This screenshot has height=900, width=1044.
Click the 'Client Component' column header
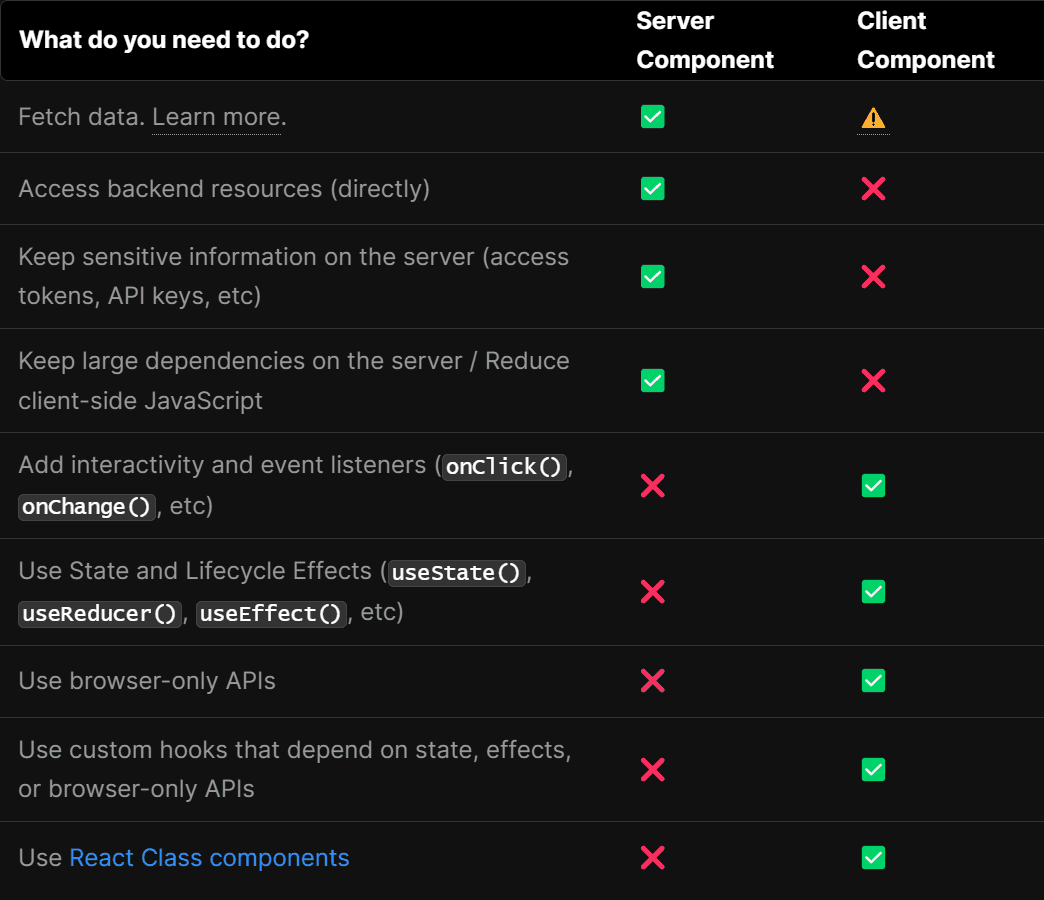(x=925, y=40)
